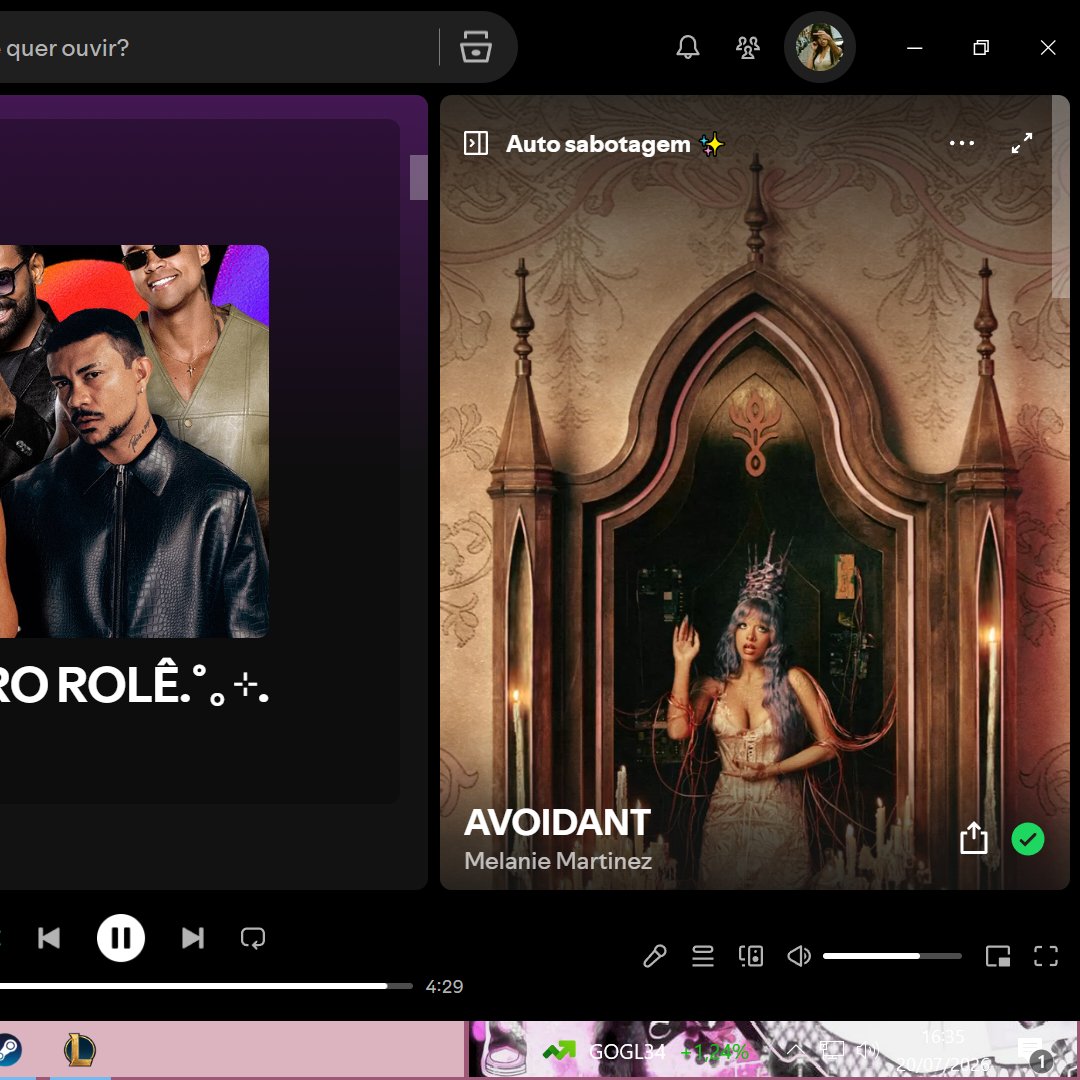Adjust the volume slider

pyautogui.click(x=892, y=956)
